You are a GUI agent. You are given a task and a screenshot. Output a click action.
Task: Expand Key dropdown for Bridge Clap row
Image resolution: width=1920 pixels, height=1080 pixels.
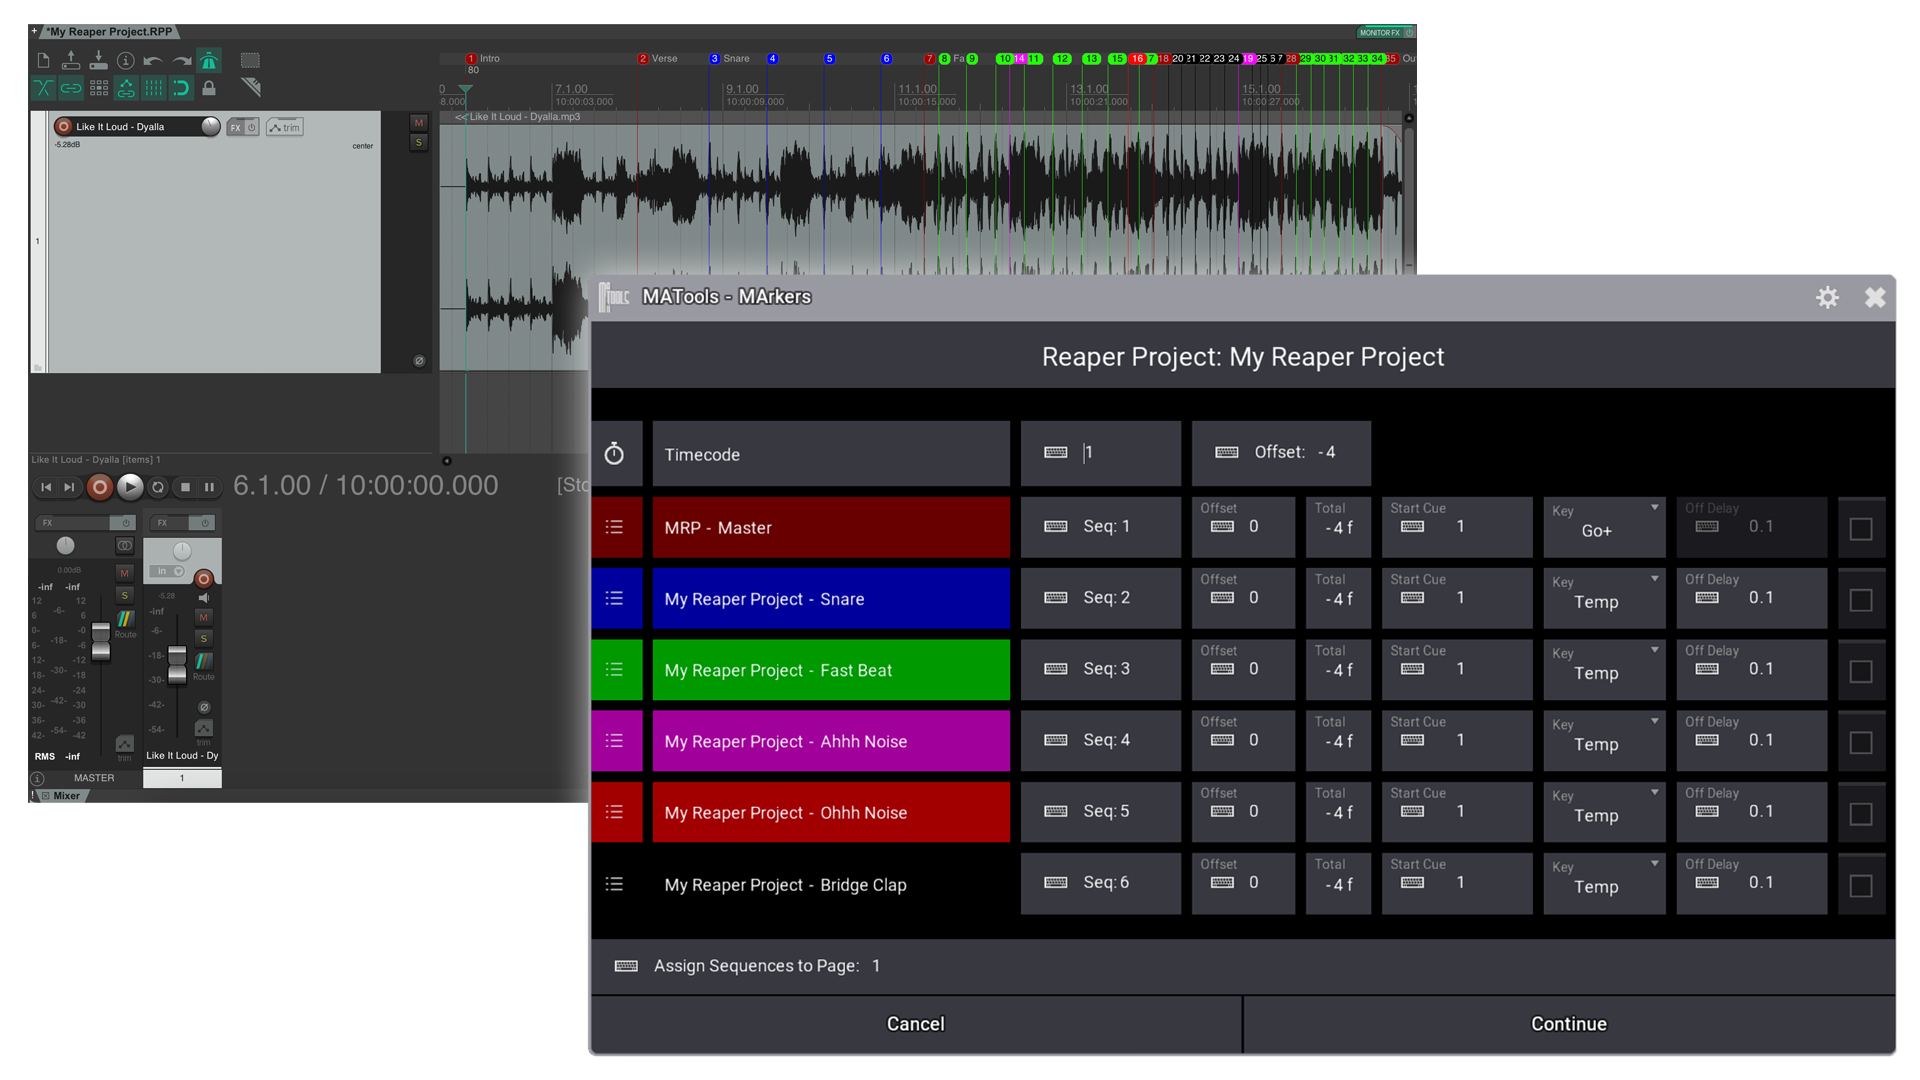click(x=1604, y=884)
